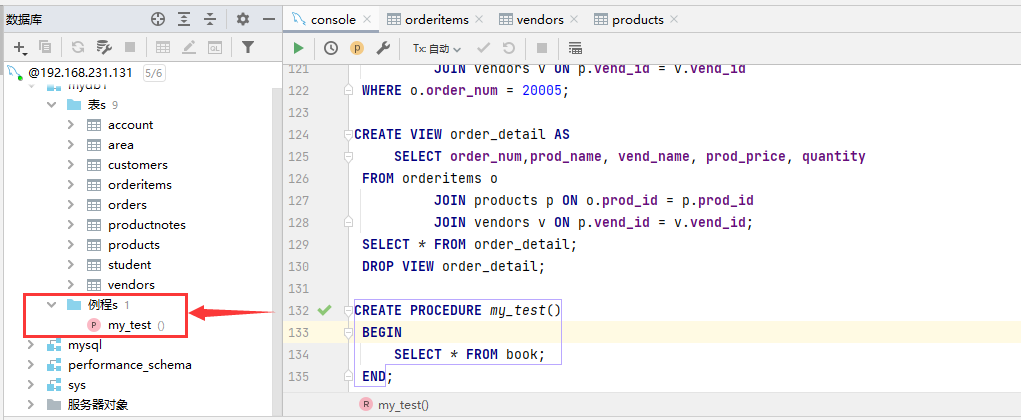Screen dimensions: 1021x420
Task: Click the duplicate data source icon
Action: [45, 47]
